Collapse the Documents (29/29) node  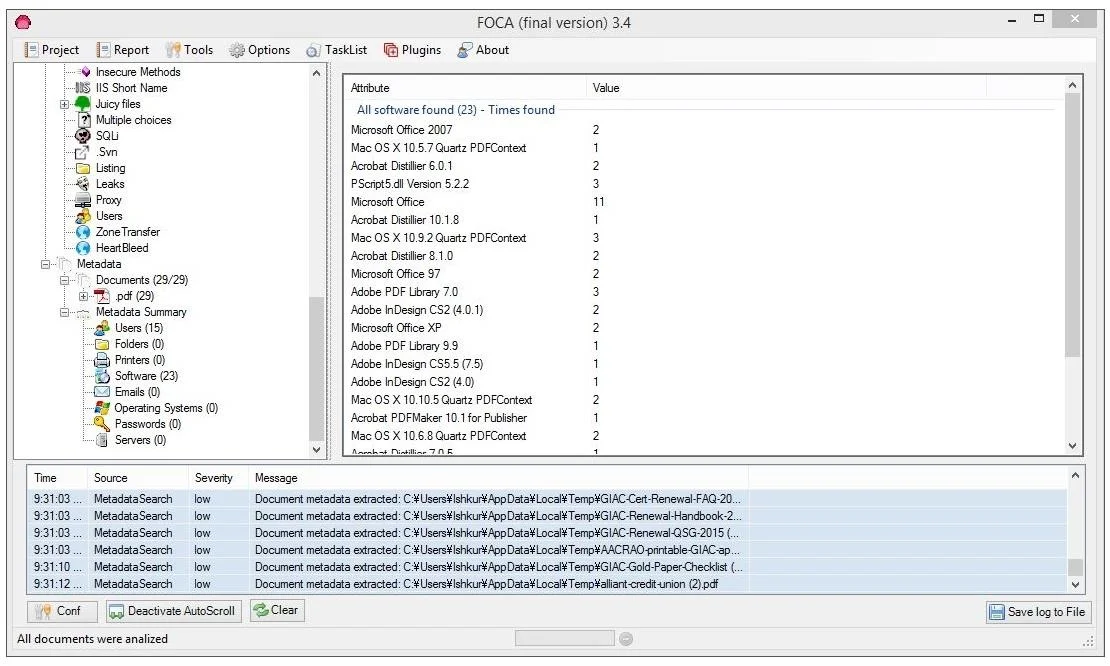tap(64, 280)
